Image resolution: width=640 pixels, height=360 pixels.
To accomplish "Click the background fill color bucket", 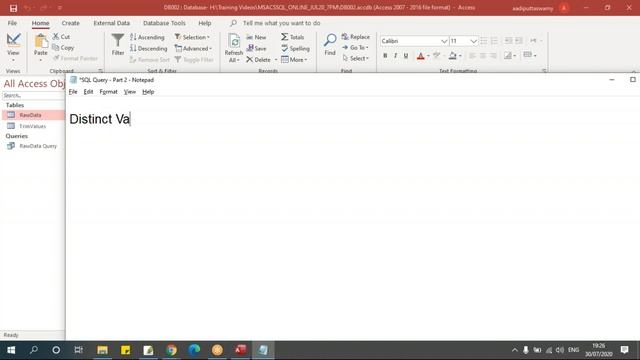I will coord(452,56).
